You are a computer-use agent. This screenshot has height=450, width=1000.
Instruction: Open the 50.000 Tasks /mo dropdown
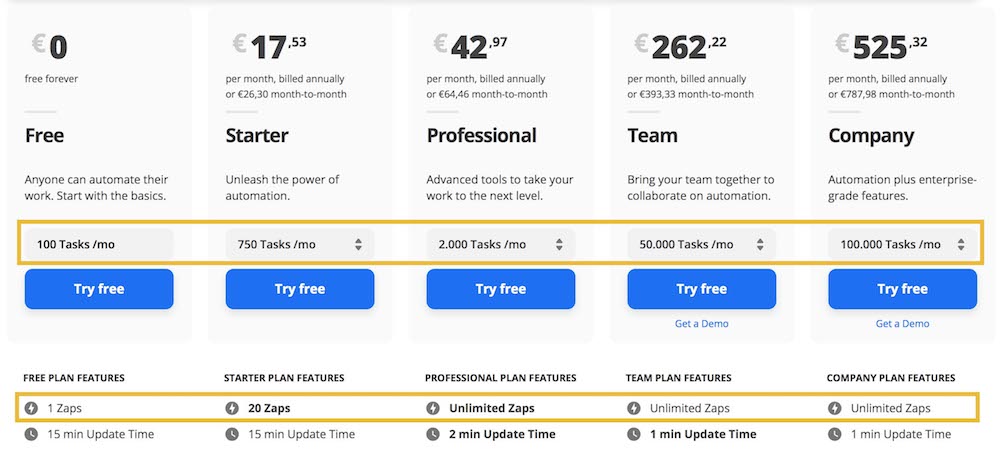[702, 244]
